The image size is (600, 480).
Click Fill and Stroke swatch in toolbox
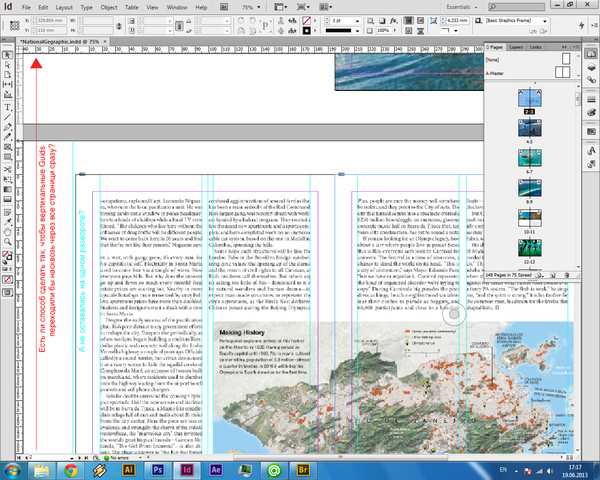coord(7,256)
